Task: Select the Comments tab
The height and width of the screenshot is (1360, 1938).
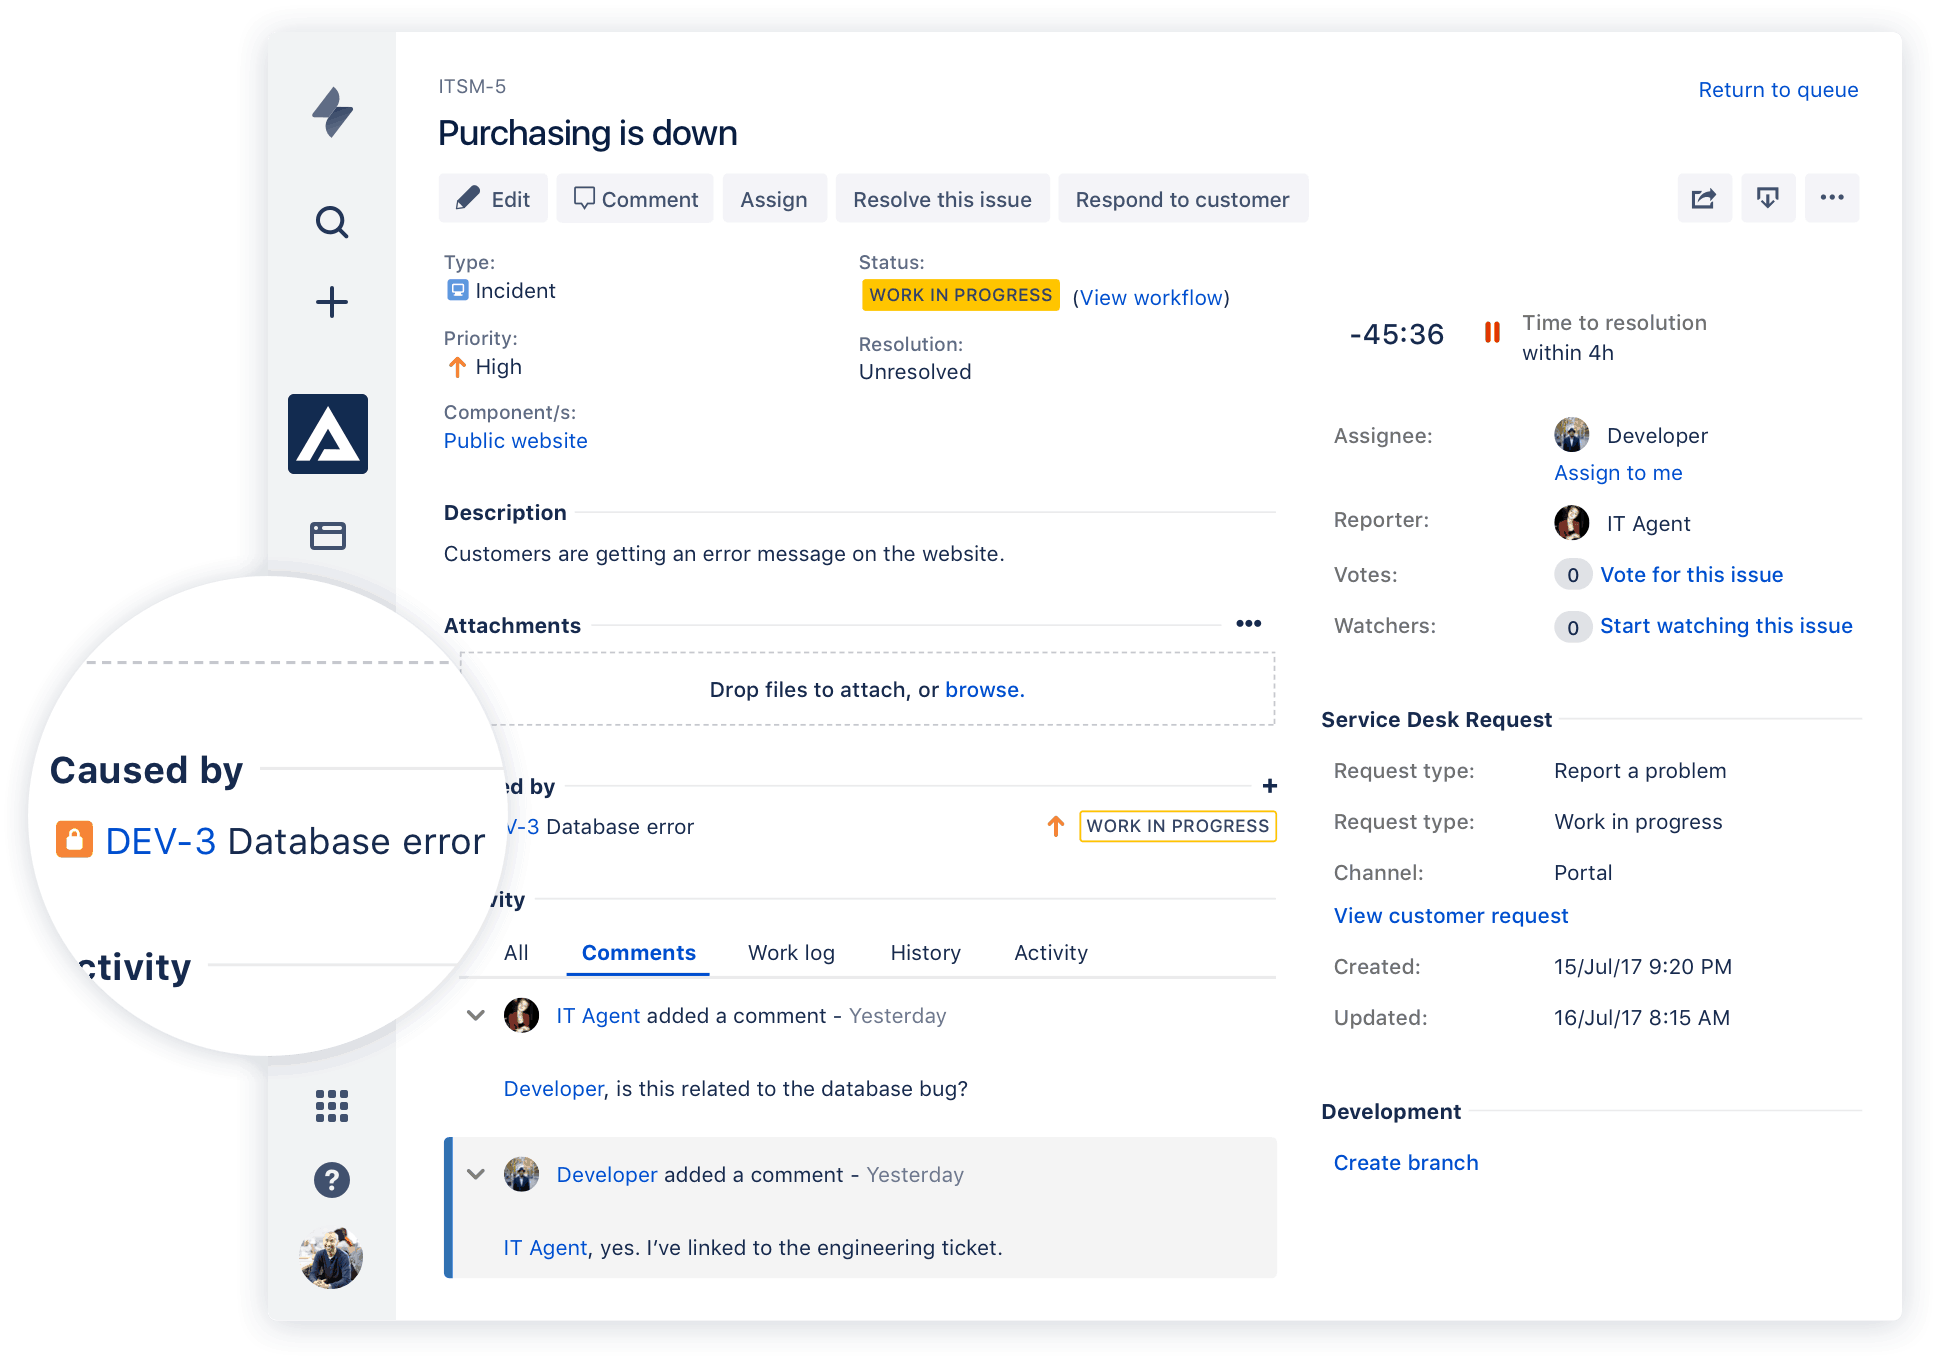Action: [x=639, y=952]
